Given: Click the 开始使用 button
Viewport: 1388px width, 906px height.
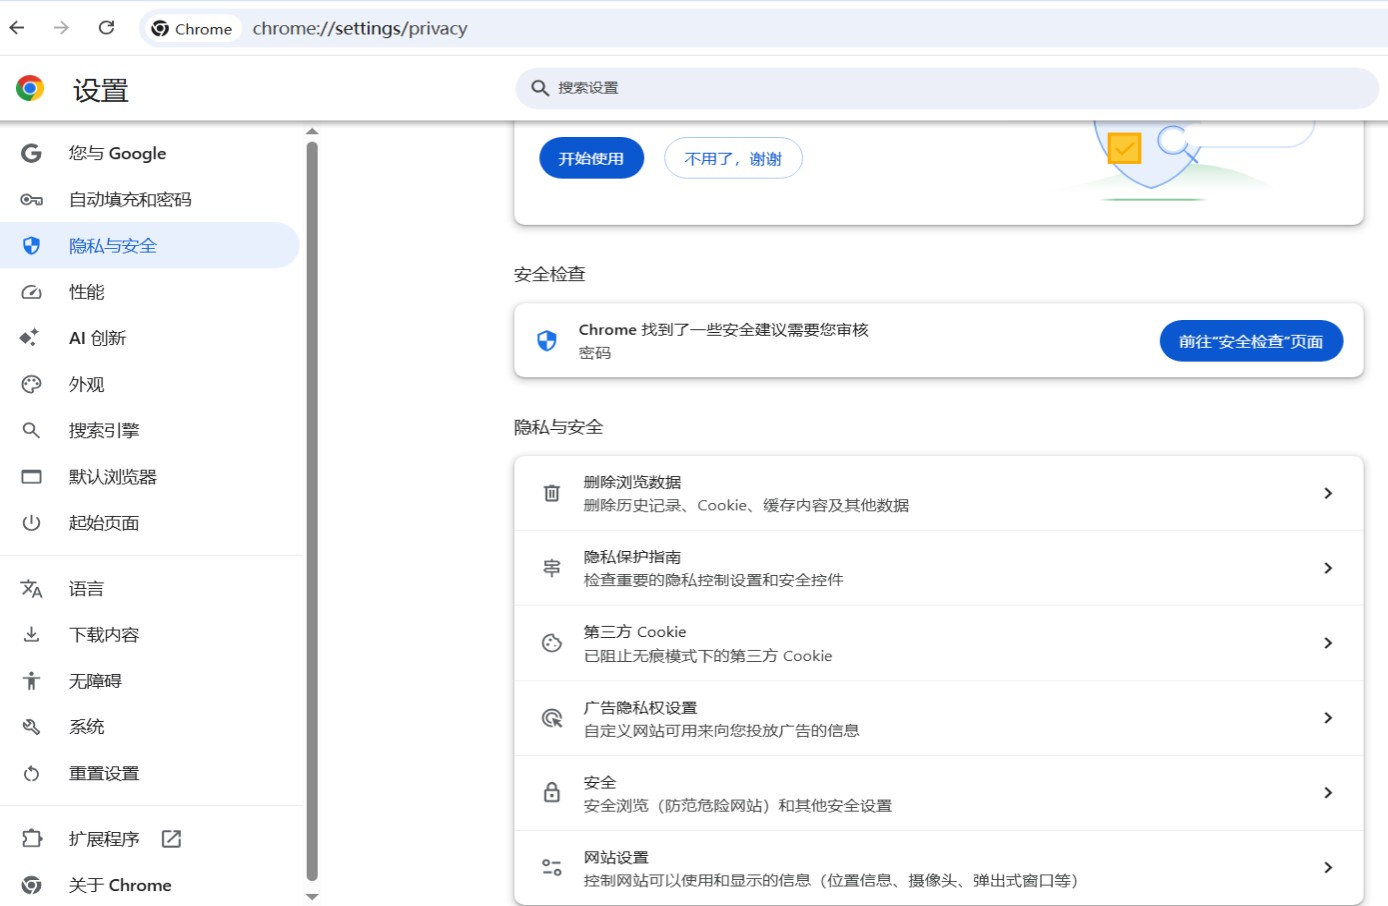Looking at the screenshot, I should [x=591, y=158].
